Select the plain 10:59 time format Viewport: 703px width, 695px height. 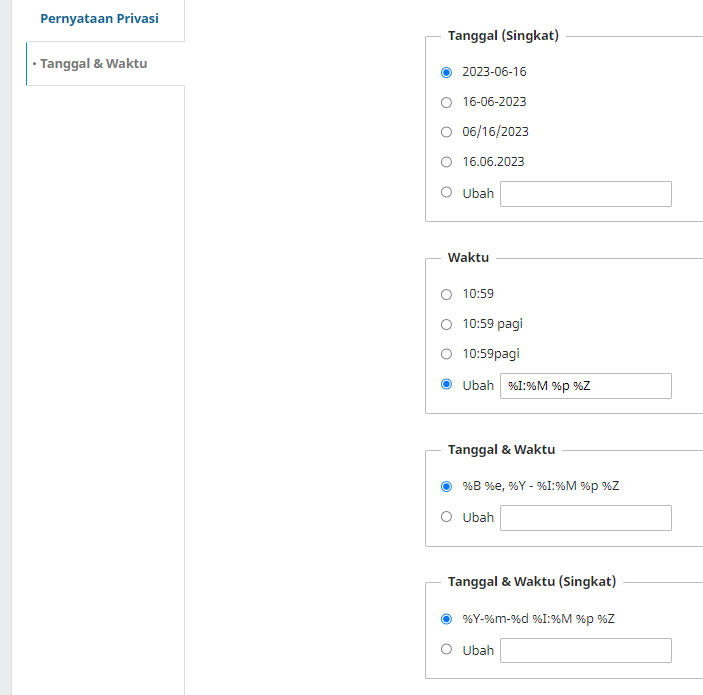click(x=446, y=294)
